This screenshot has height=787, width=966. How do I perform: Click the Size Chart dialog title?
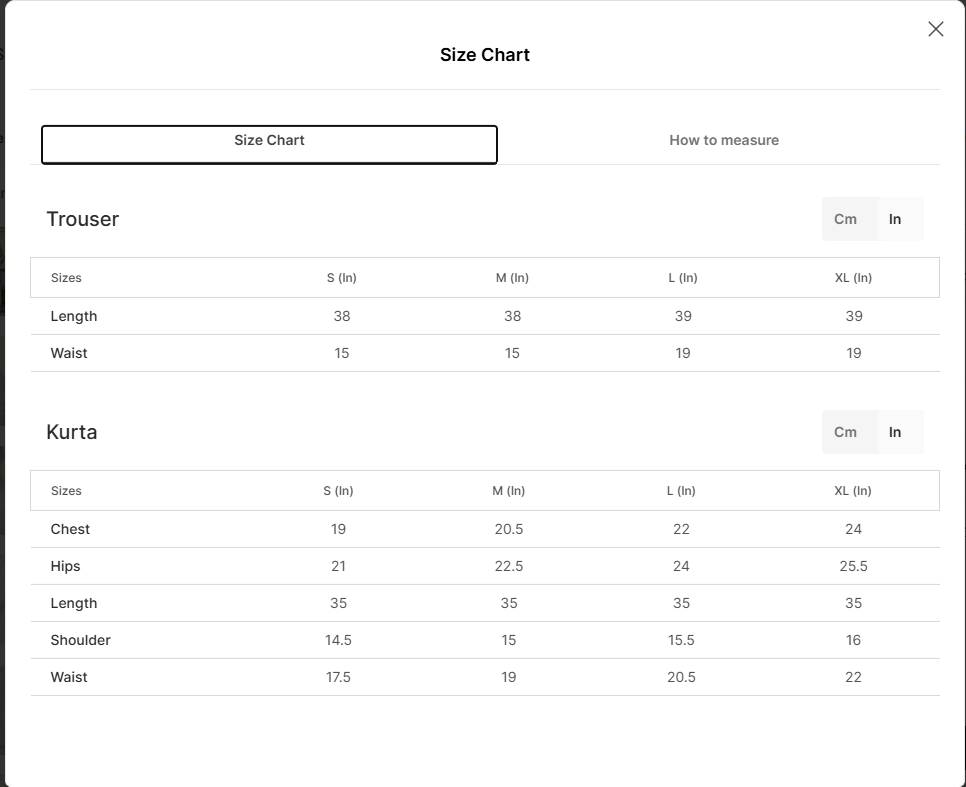[x=485, y=55]
